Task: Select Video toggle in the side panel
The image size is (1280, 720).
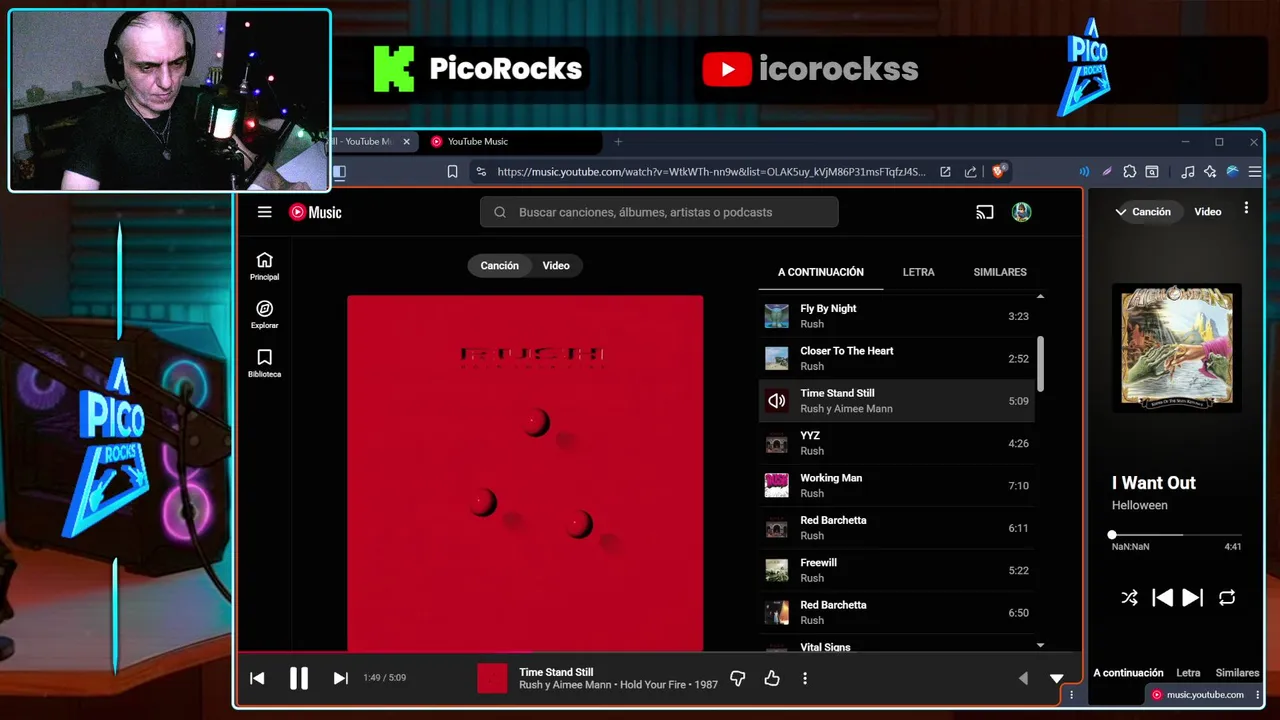Action: [1208, 212]
